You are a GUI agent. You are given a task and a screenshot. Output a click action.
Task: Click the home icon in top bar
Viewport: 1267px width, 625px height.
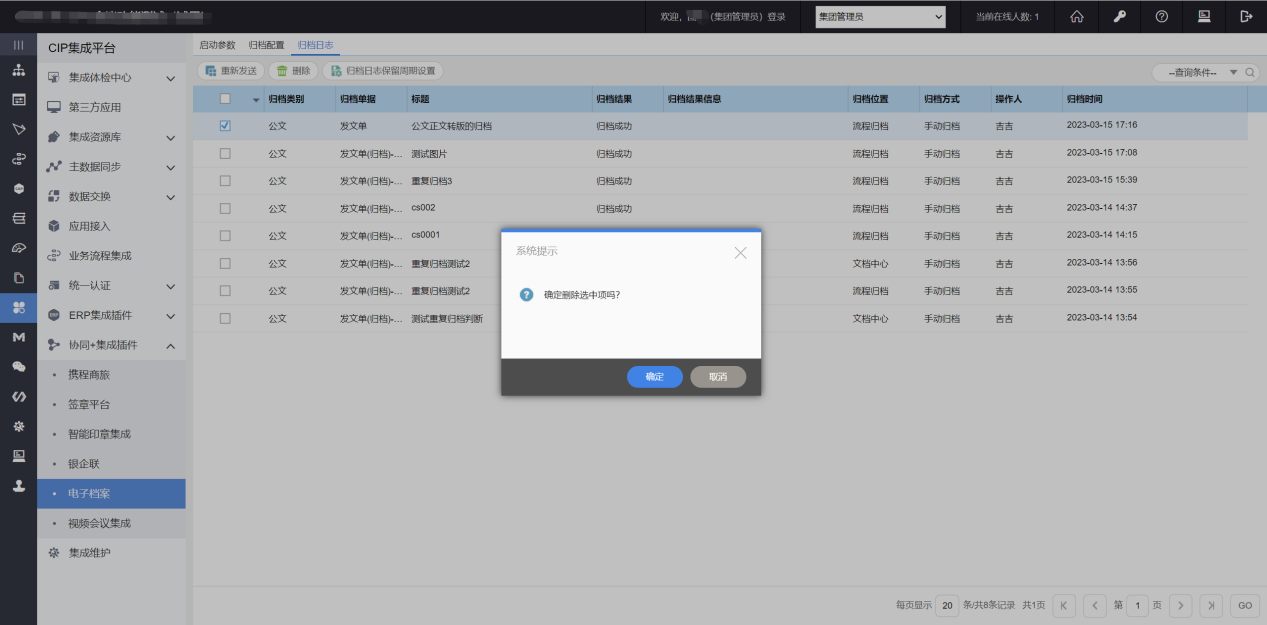point(1077,16)
